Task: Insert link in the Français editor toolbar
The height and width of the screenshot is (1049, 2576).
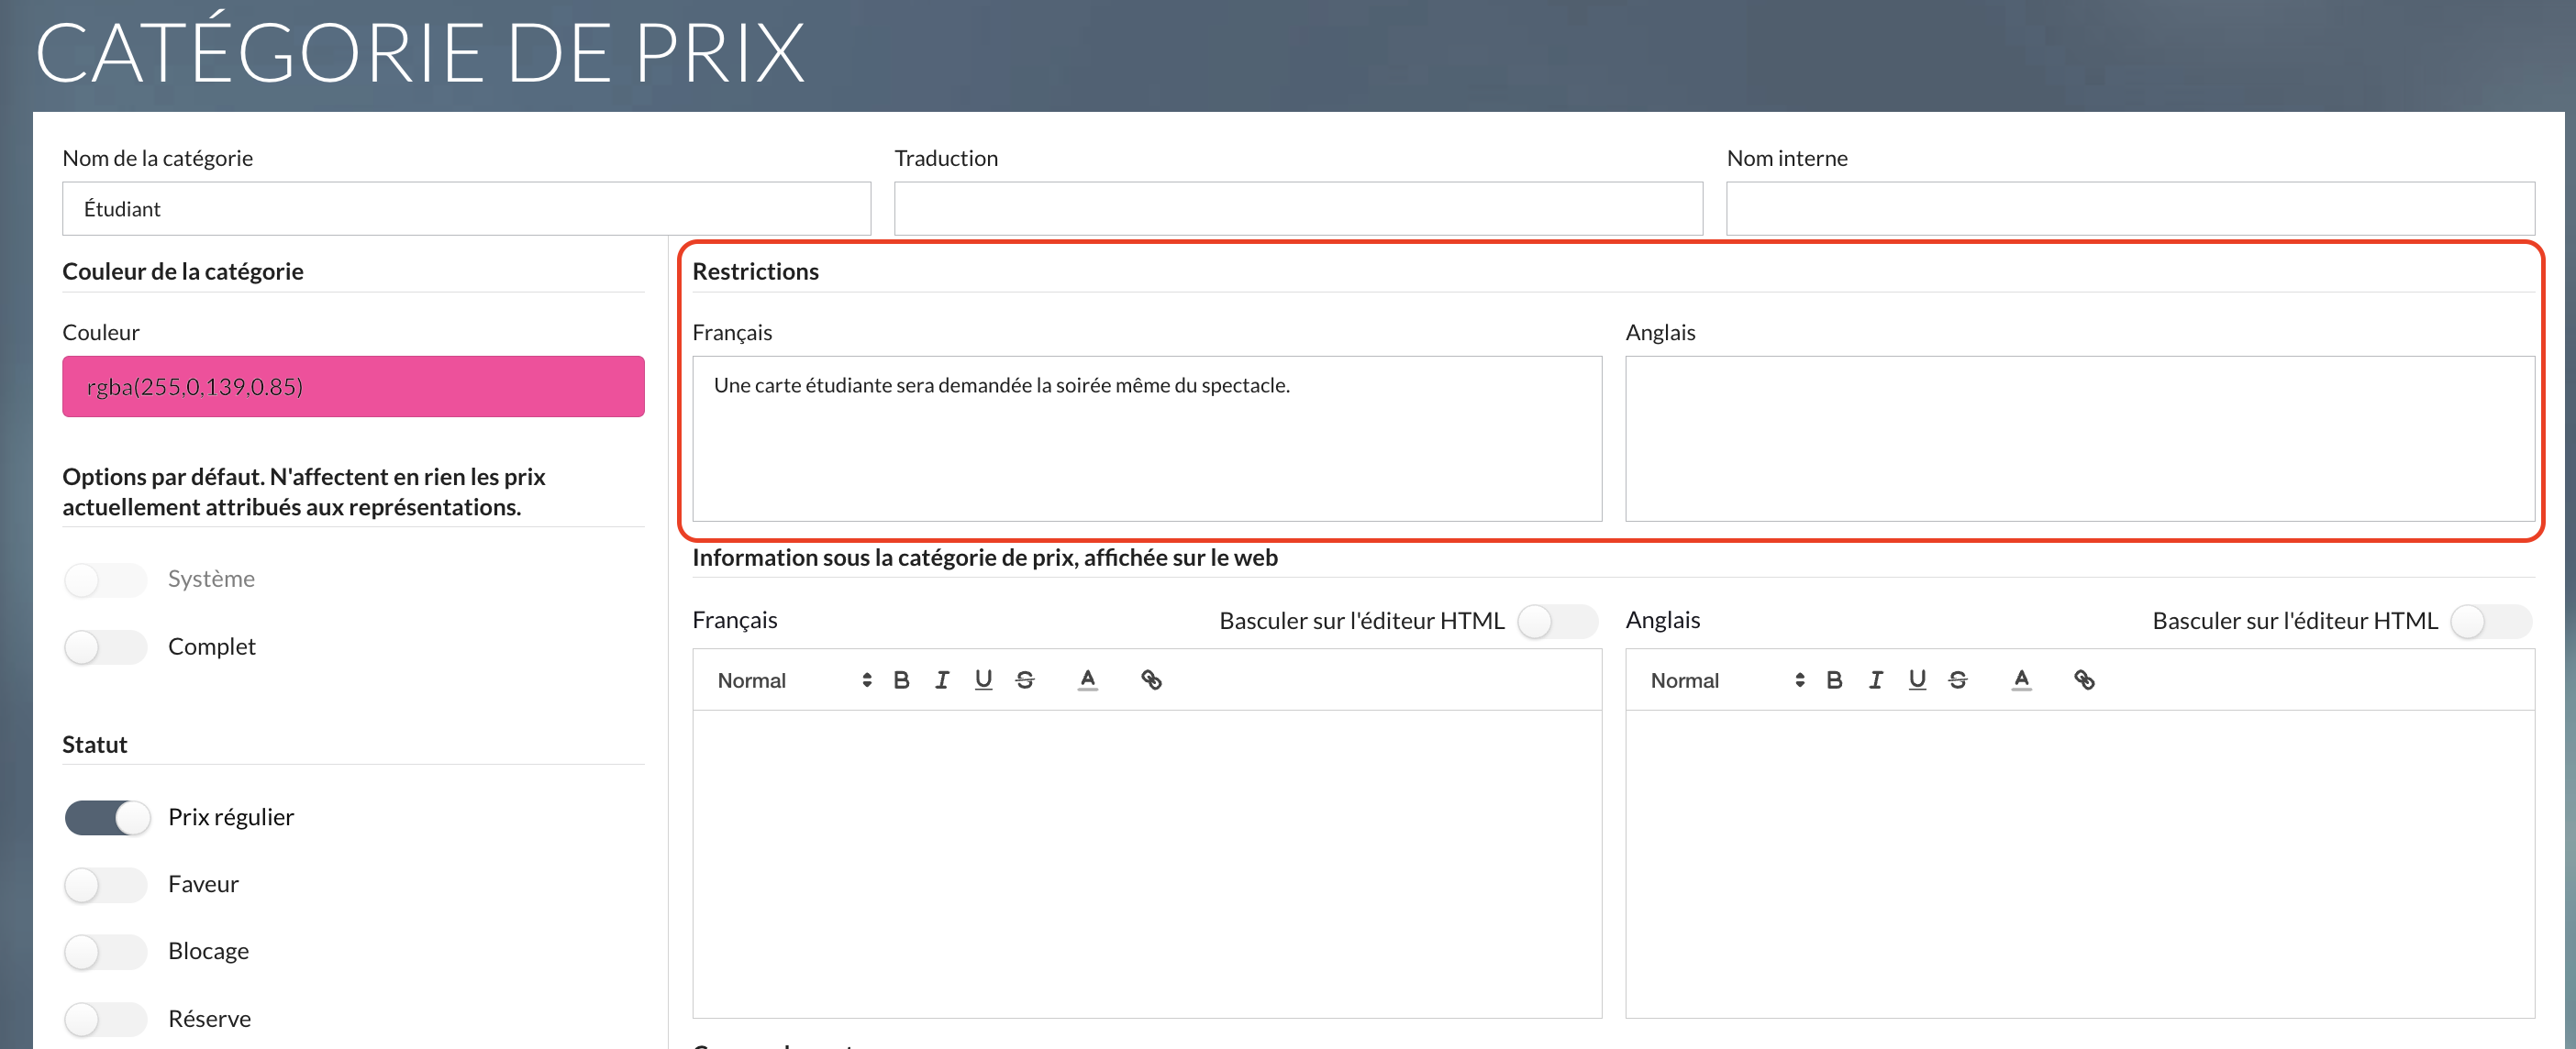Action: 1151,680
